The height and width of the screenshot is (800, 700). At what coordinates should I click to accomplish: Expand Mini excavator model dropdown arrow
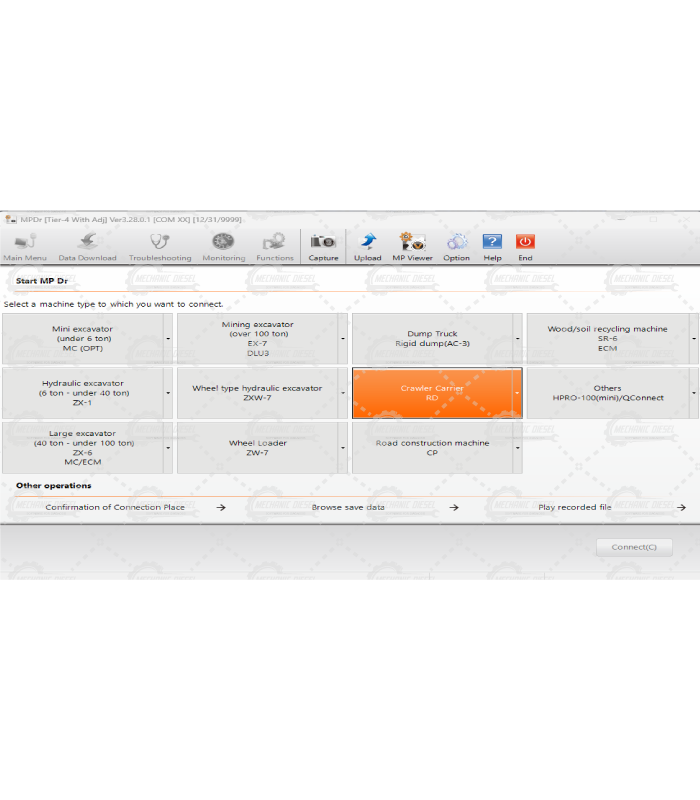[168, 339]
